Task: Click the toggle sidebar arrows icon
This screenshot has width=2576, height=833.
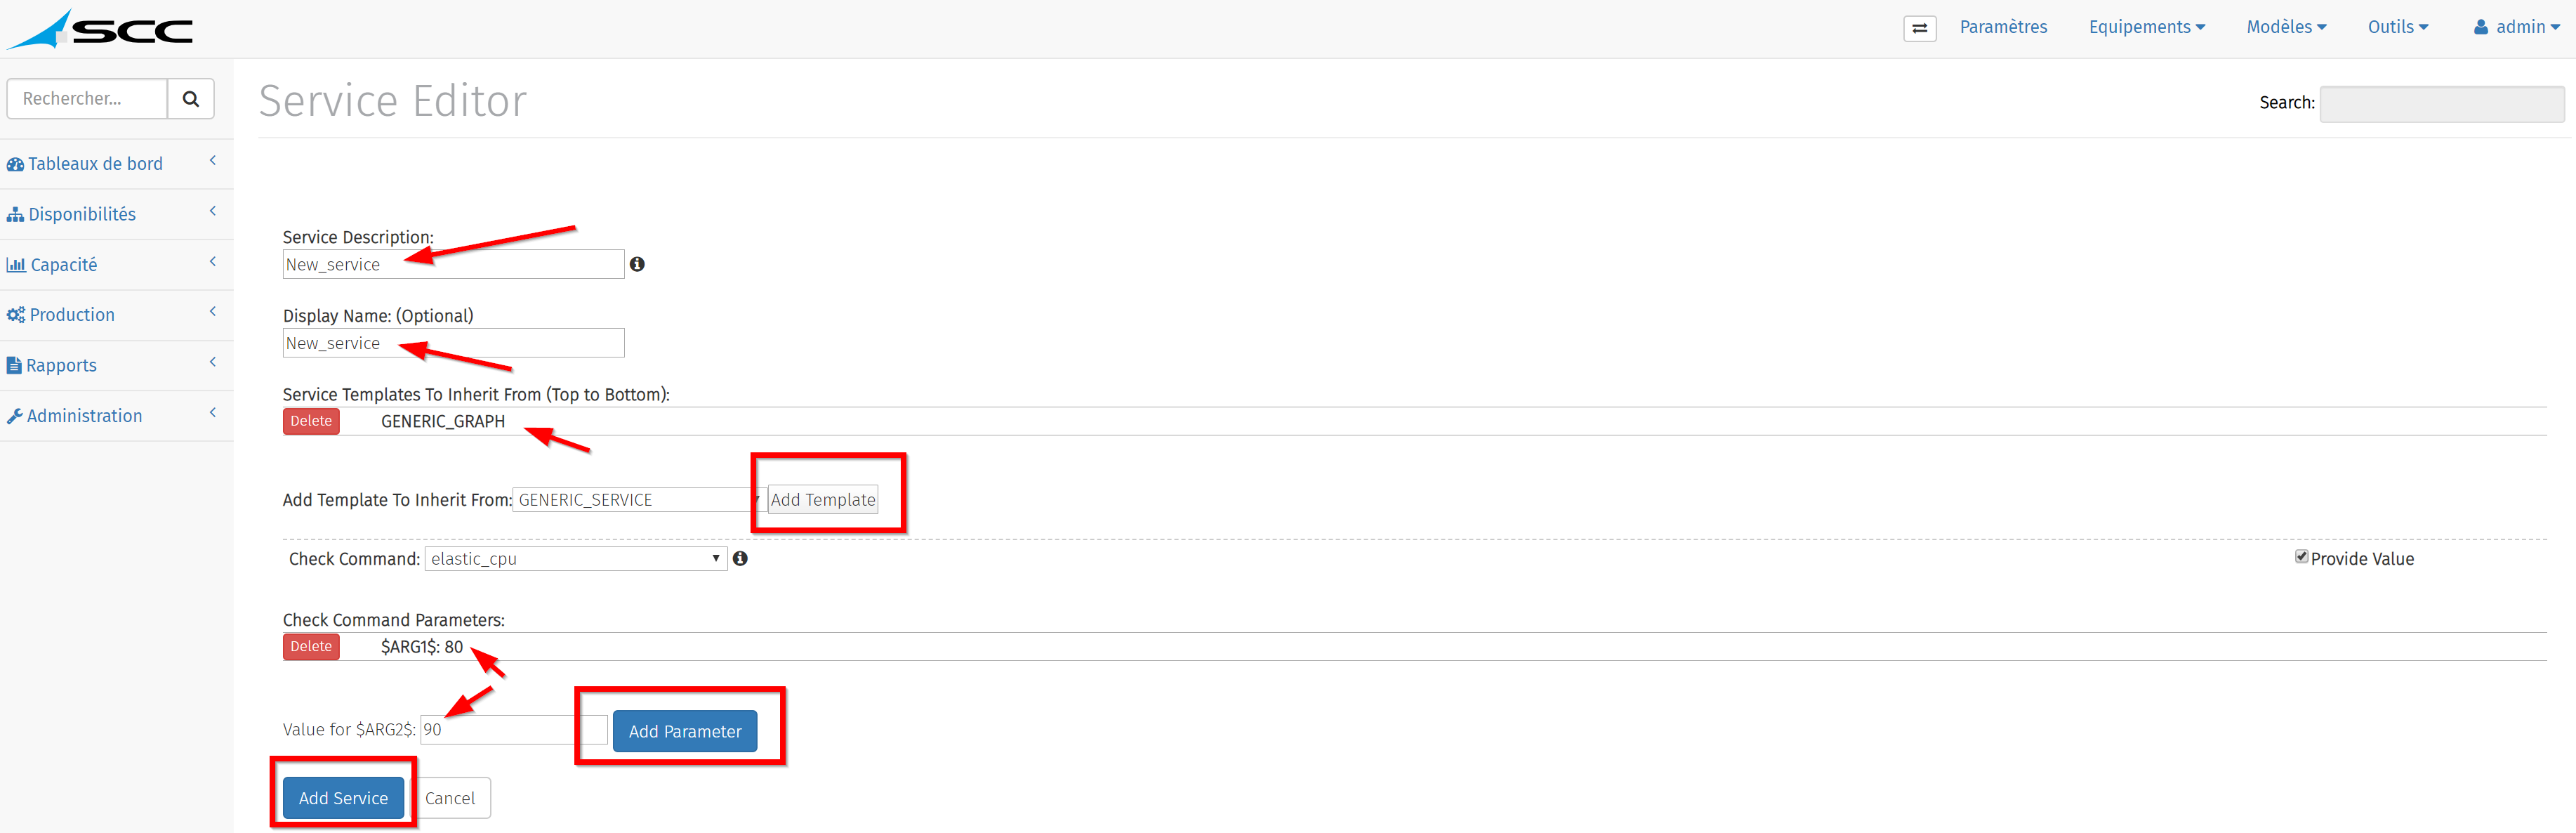Action: click(x=1919, y=28)
